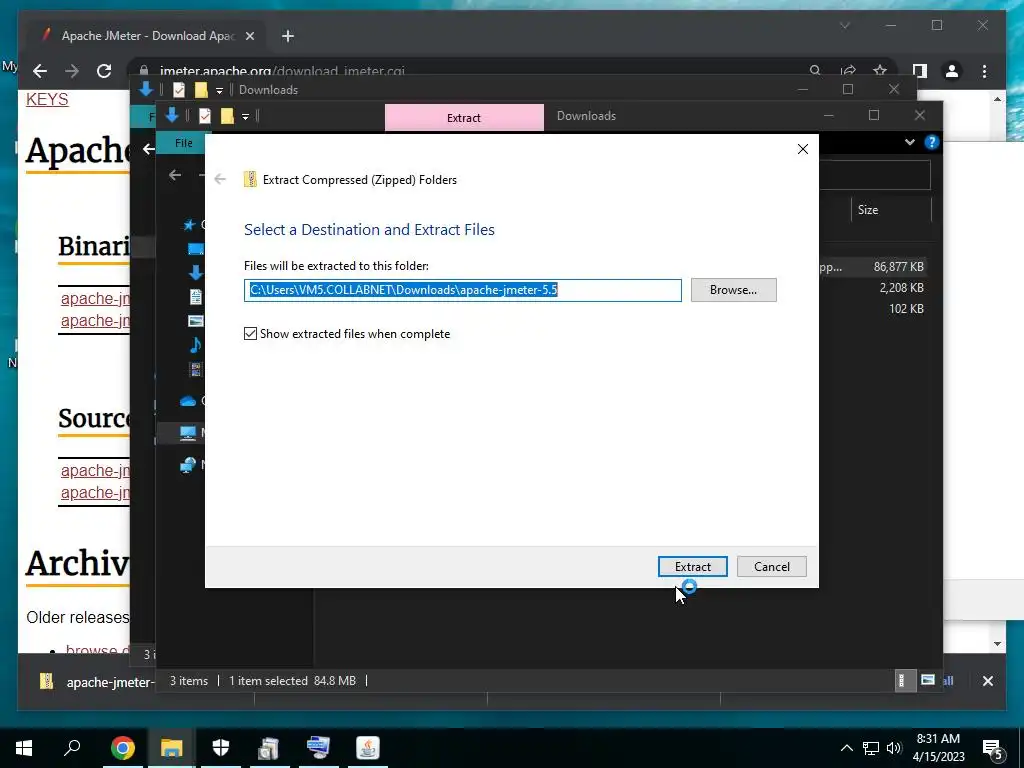Image resolution: width=1024 pixels, height=768 pixels.
Task: Open the pink Extract ribbon tab
Action: [x=464, y=118]
